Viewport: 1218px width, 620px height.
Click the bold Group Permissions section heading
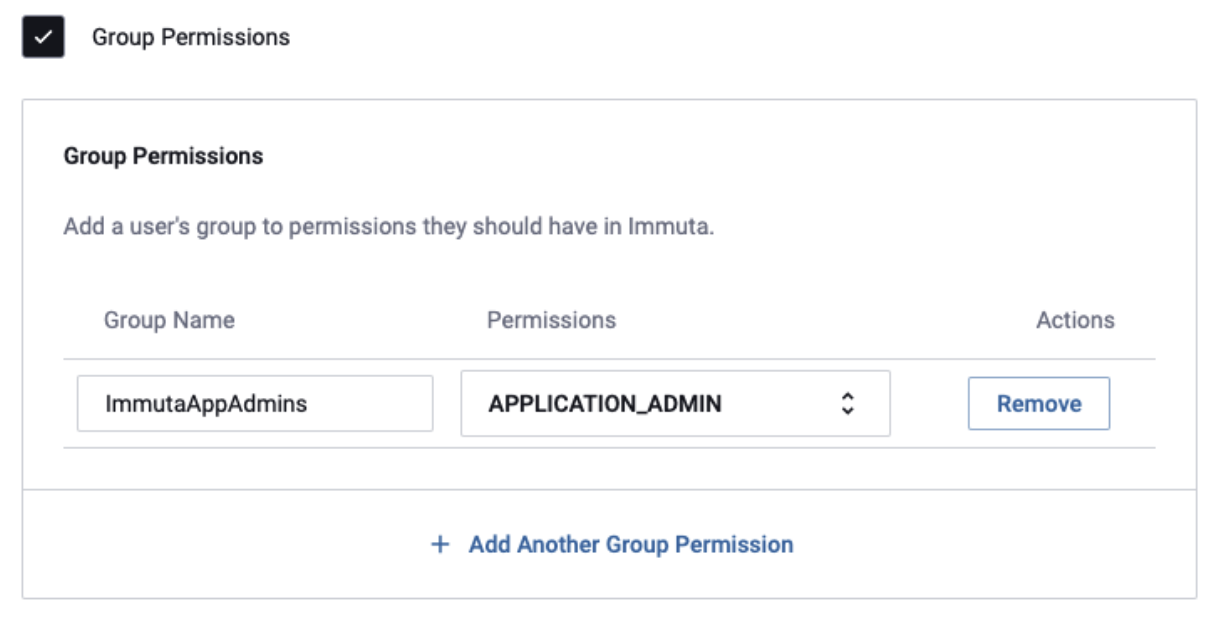click(x=163, y=157)
